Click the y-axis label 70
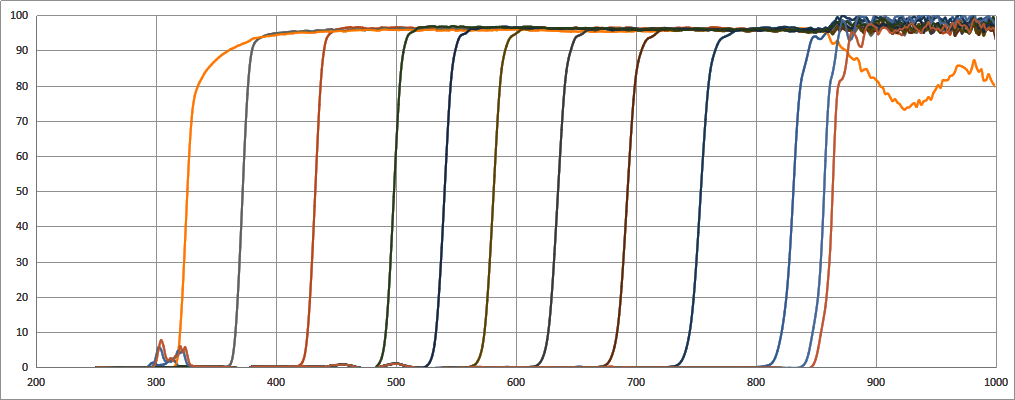The width and height of the screenshot is (1015, 400). pyautogui.click(x=22, y=121)
